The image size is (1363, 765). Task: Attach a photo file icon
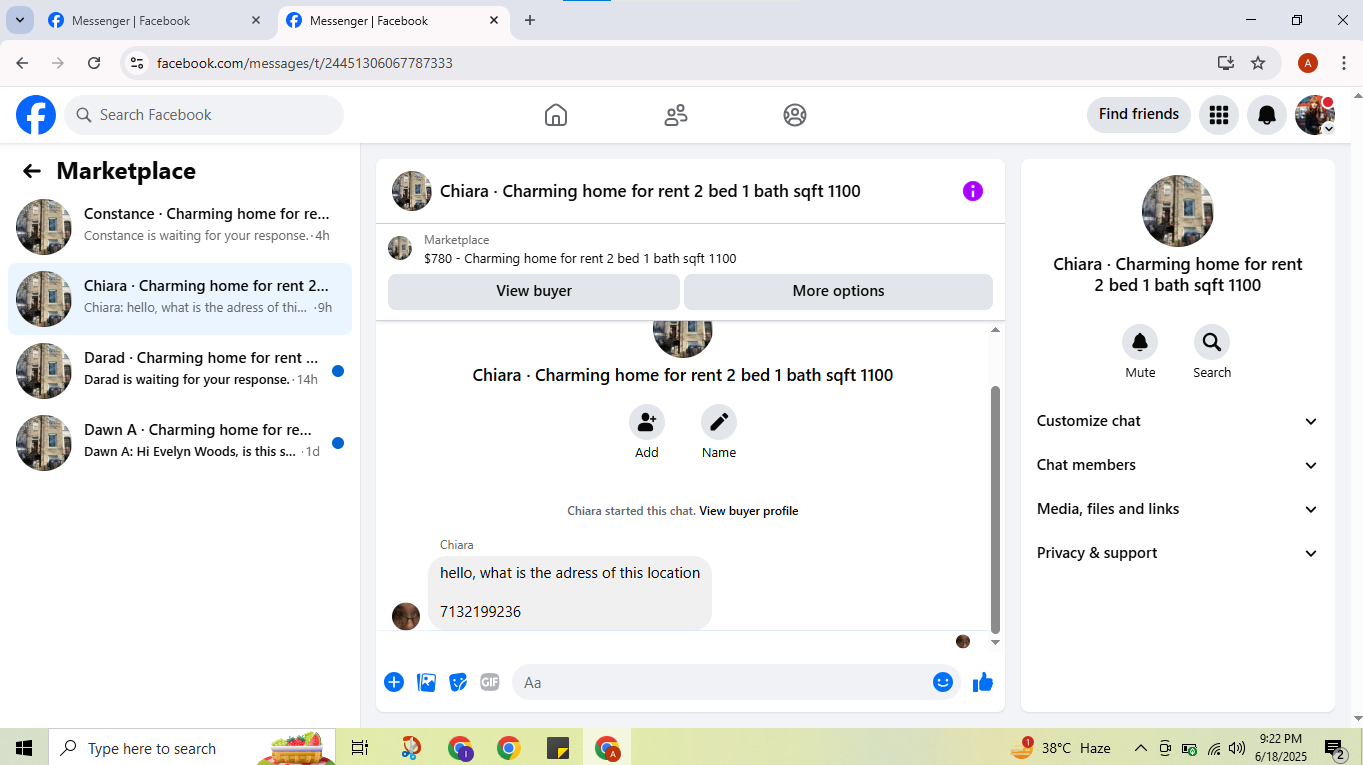point(426,682)
